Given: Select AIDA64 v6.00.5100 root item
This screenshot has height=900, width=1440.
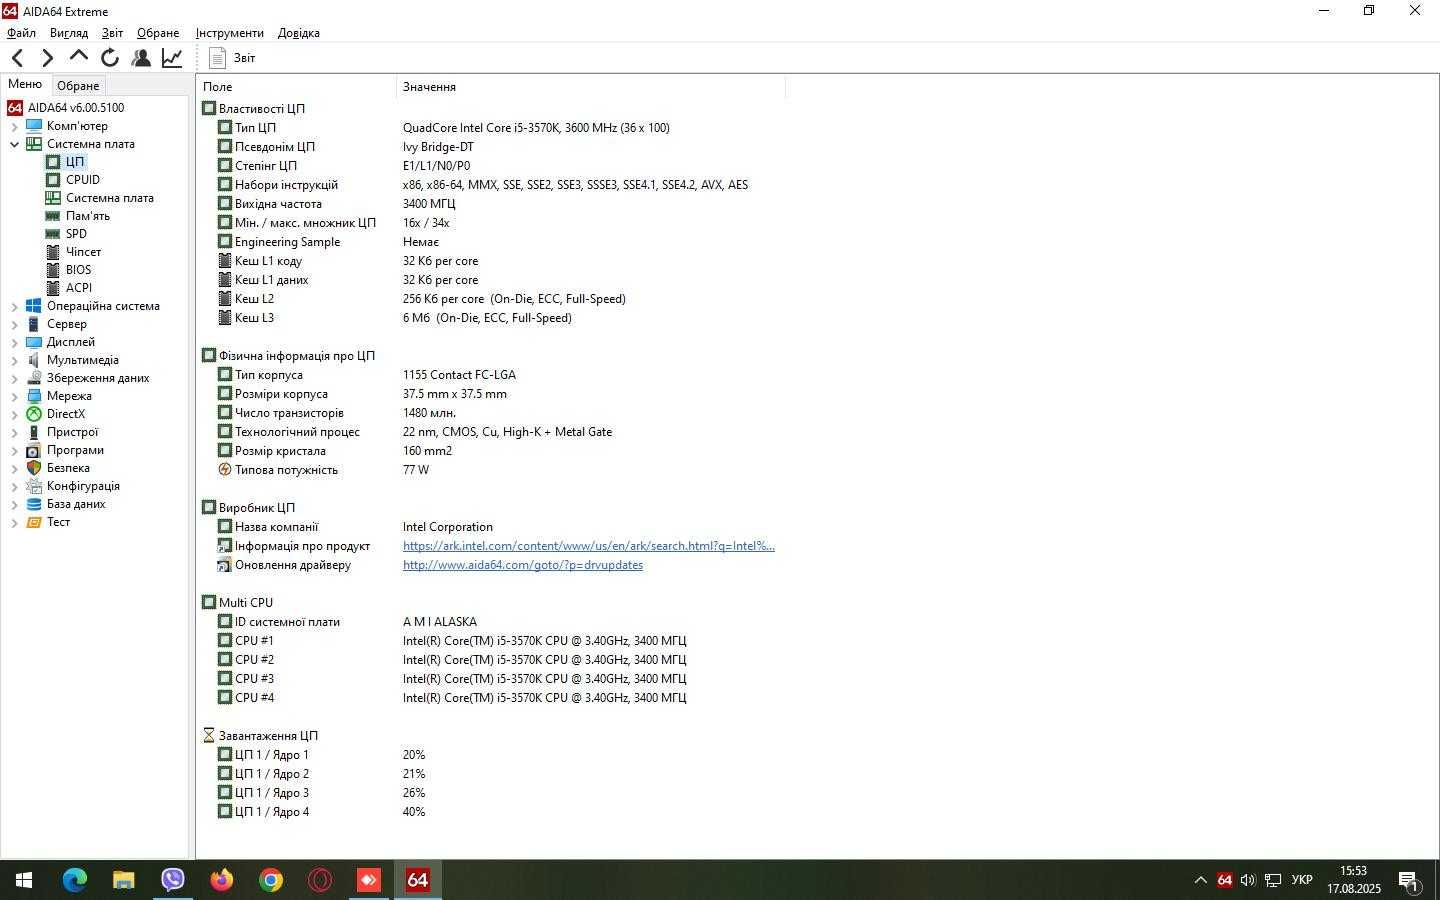Looking at the screenshot, I should [x=66, y=108].
